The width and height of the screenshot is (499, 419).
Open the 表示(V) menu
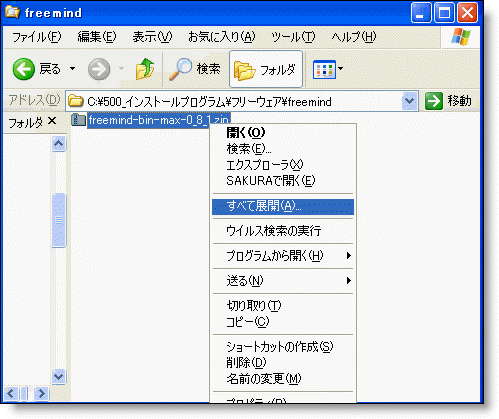tap(152, 37)
